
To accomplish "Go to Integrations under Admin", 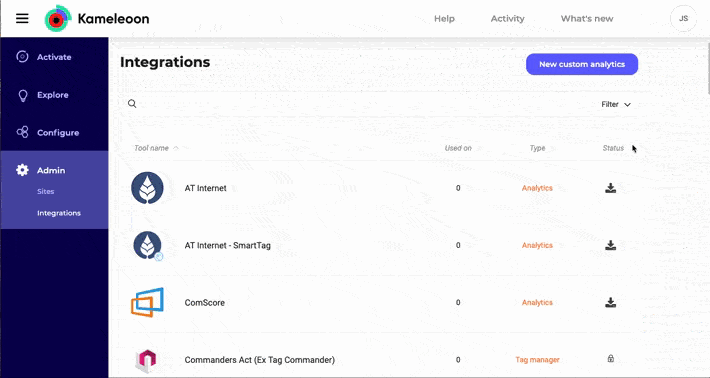I will tap(59, 213).
